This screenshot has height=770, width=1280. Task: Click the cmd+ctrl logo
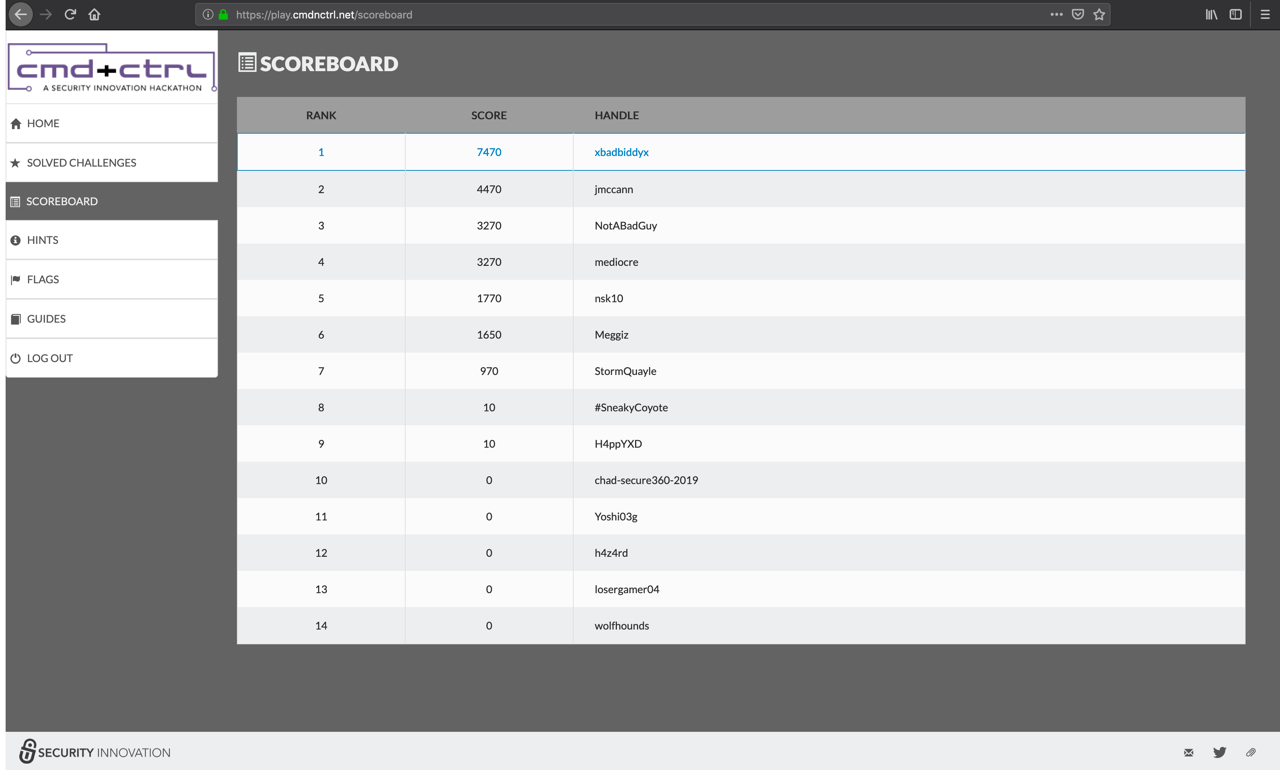point(111,68)
